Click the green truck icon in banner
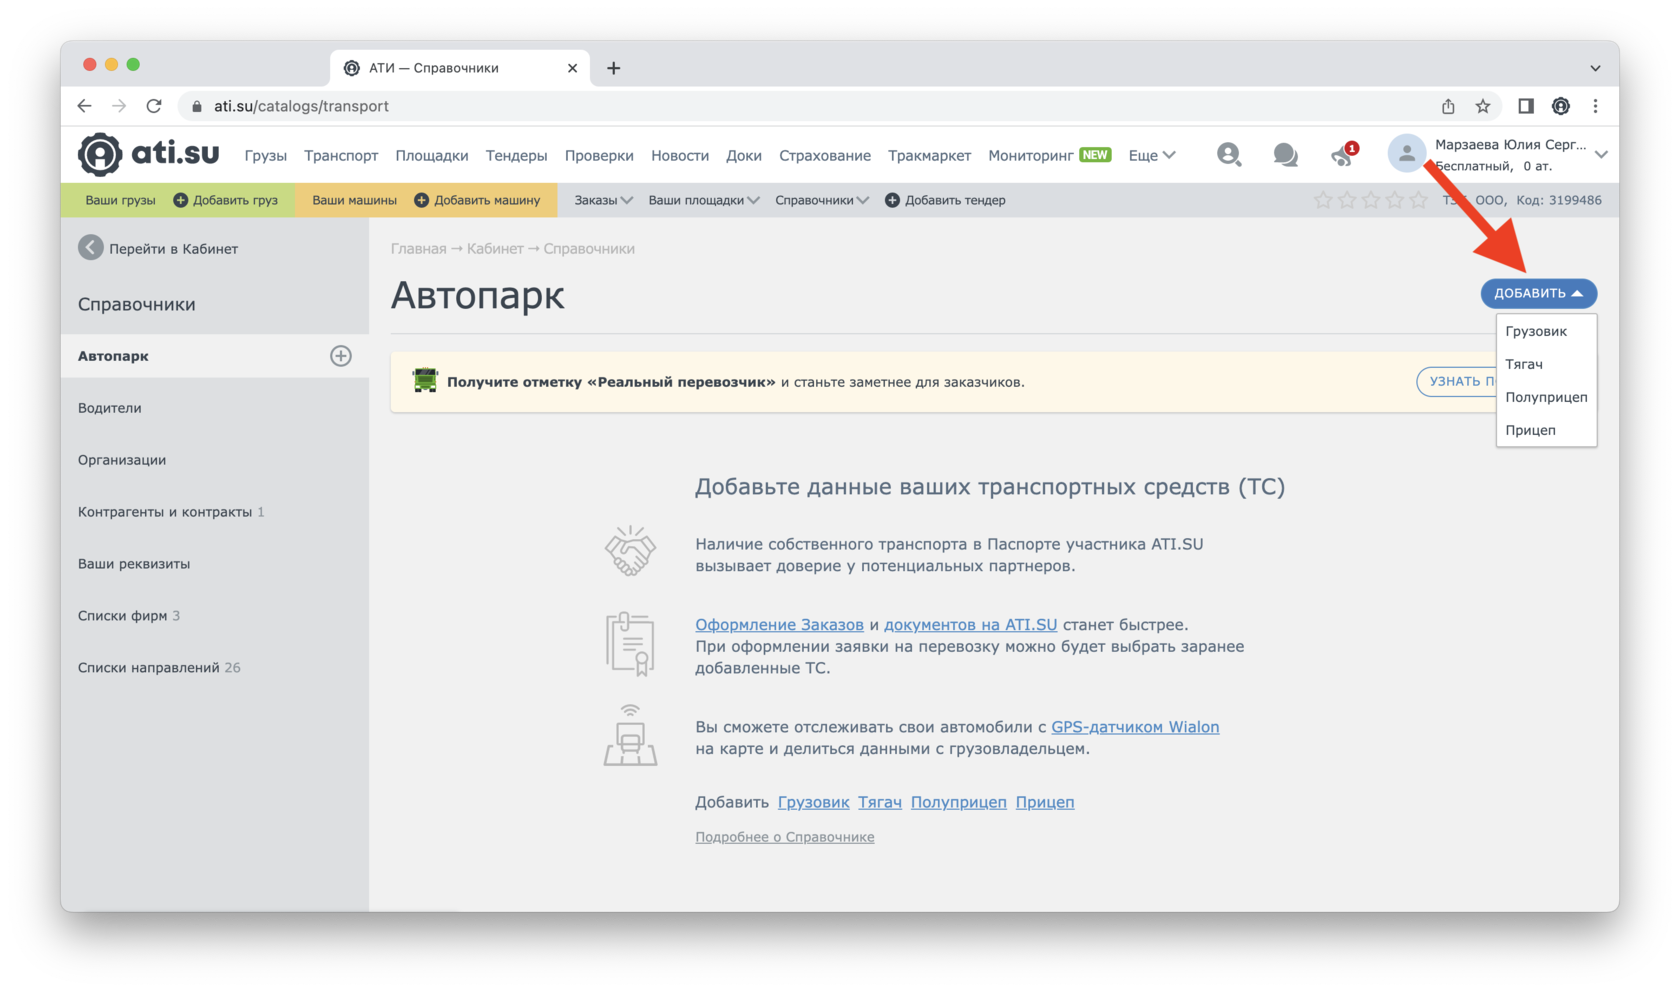The image size is (1680, 992). tap(425, 381)
